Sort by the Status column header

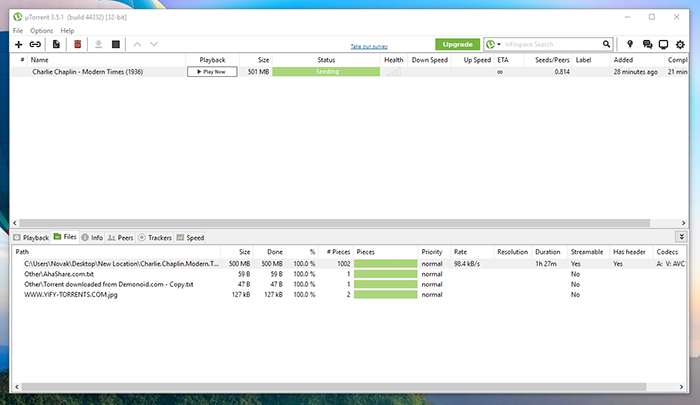(x=326, y=60)
